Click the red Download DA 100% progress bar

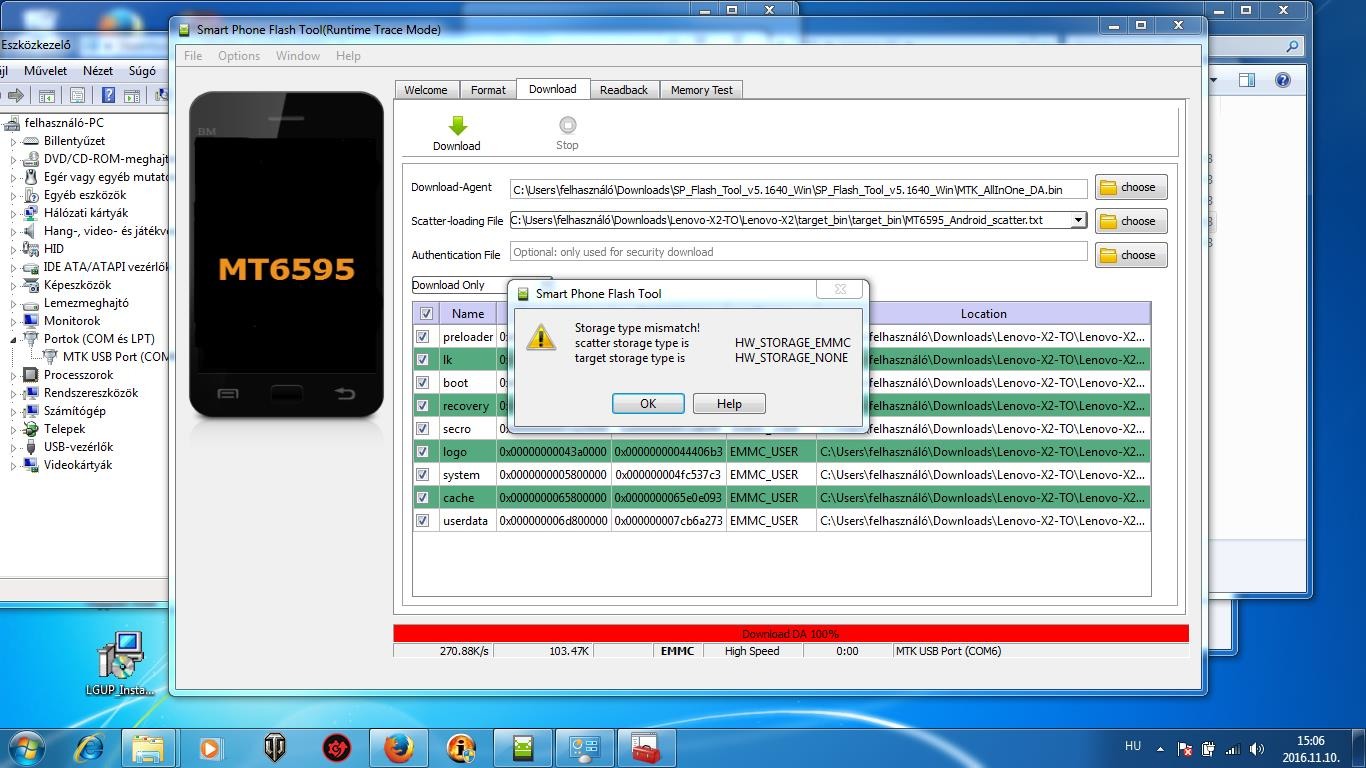(791, 633)
